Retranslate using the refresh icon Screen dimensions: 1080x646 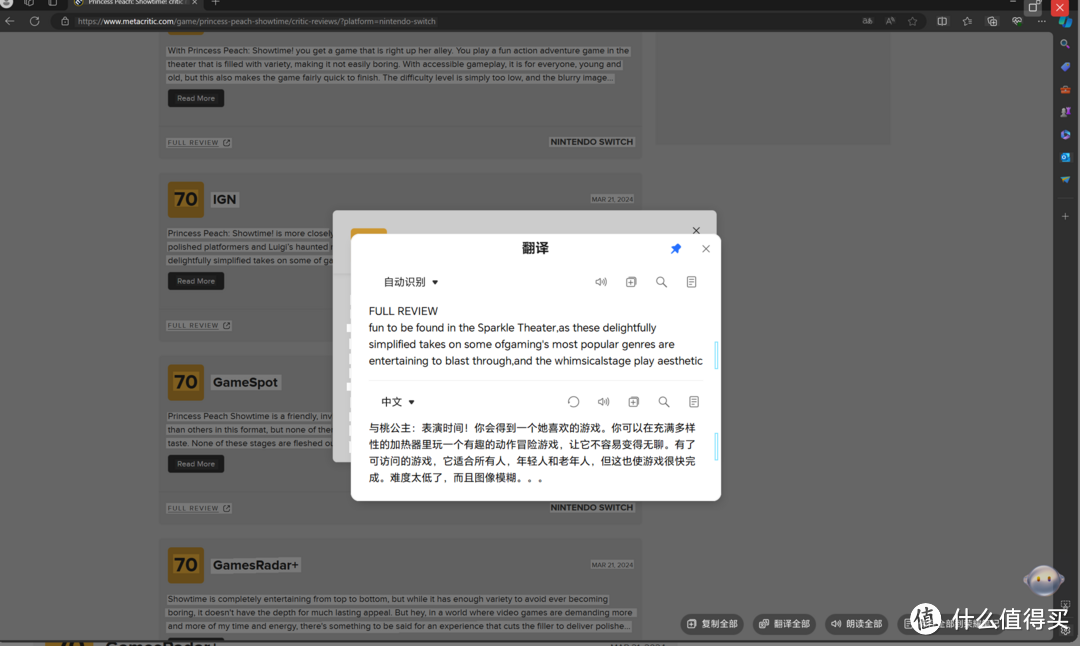coord(573,402)
